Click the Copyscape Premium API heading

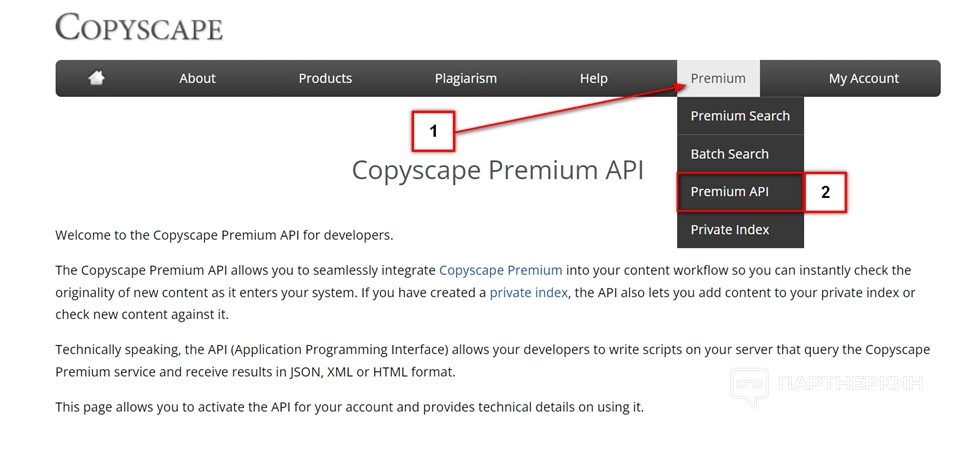click(x=497, y=169)
